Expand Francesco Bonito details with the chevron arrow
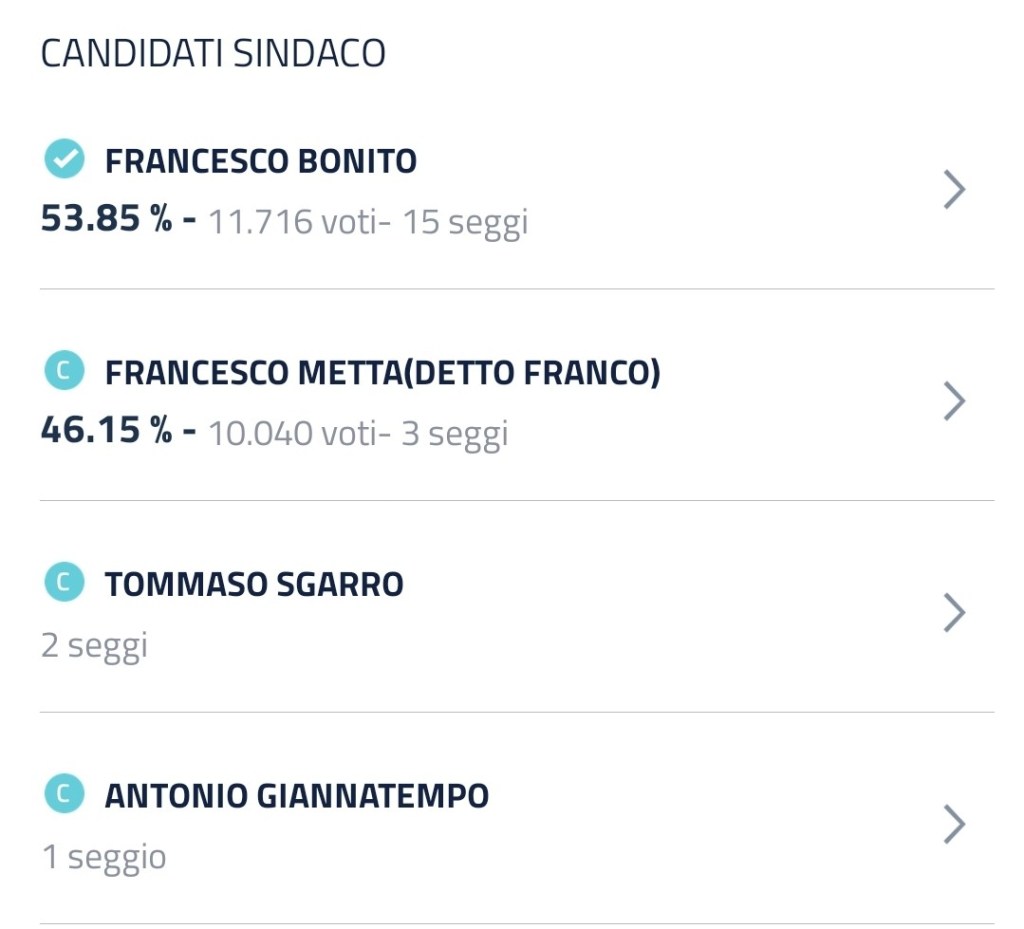 click(955, 189)
